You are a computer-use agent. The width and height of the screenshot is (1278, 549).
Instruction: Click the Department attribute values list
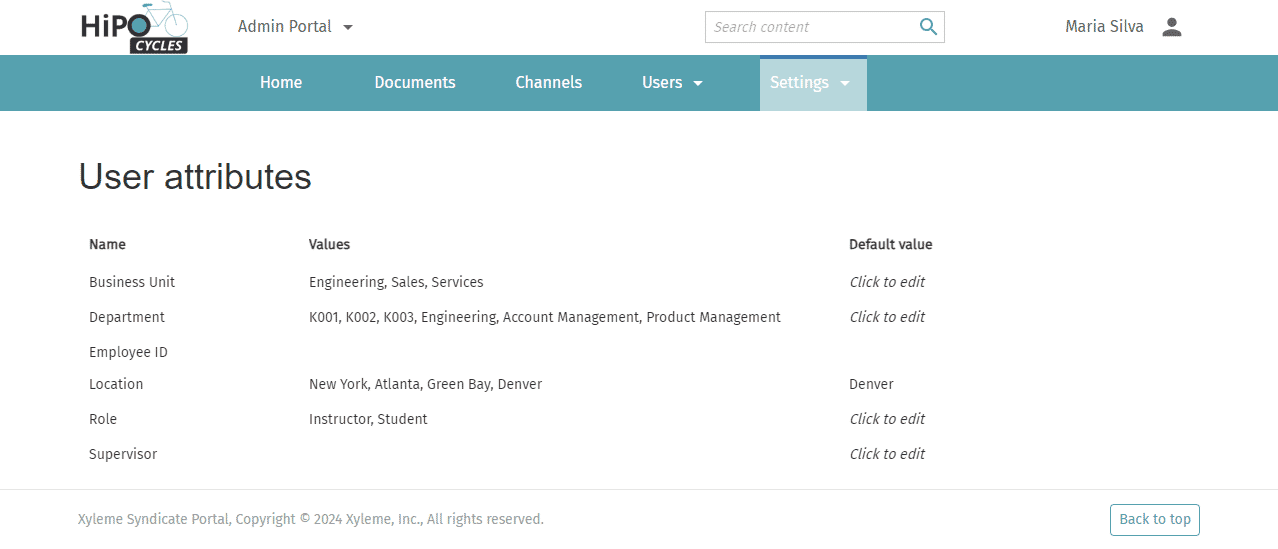tap(544, 317)
